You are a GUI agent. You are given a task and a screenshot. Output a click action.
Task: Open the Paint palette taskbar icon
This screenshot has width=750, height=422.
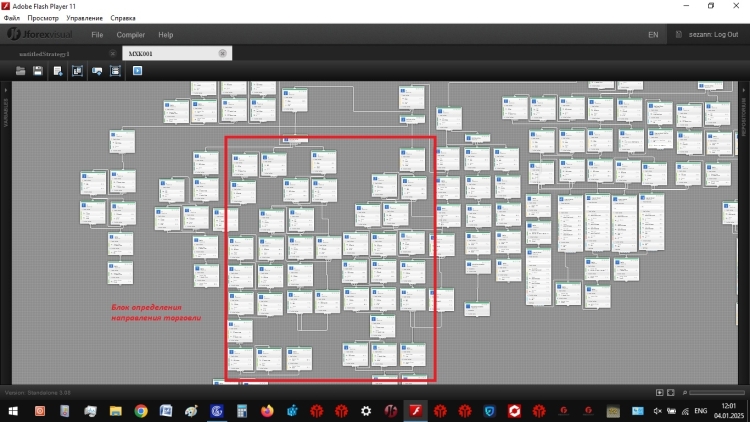[x=191, y=411]
